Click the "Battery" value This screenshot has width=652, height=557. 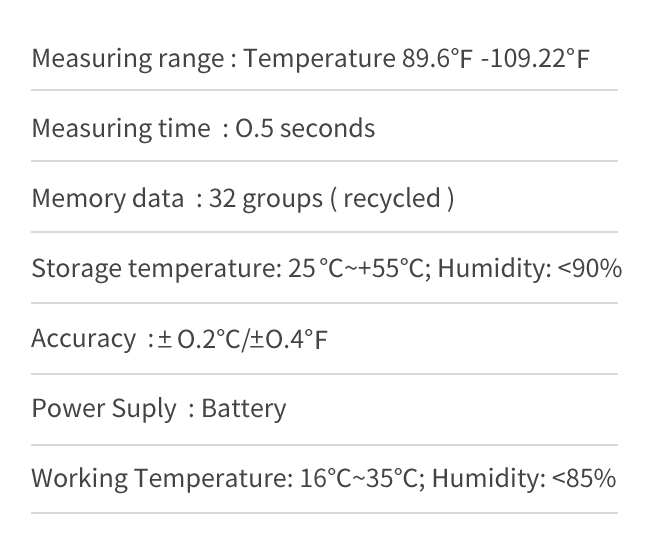click(244, 408)
